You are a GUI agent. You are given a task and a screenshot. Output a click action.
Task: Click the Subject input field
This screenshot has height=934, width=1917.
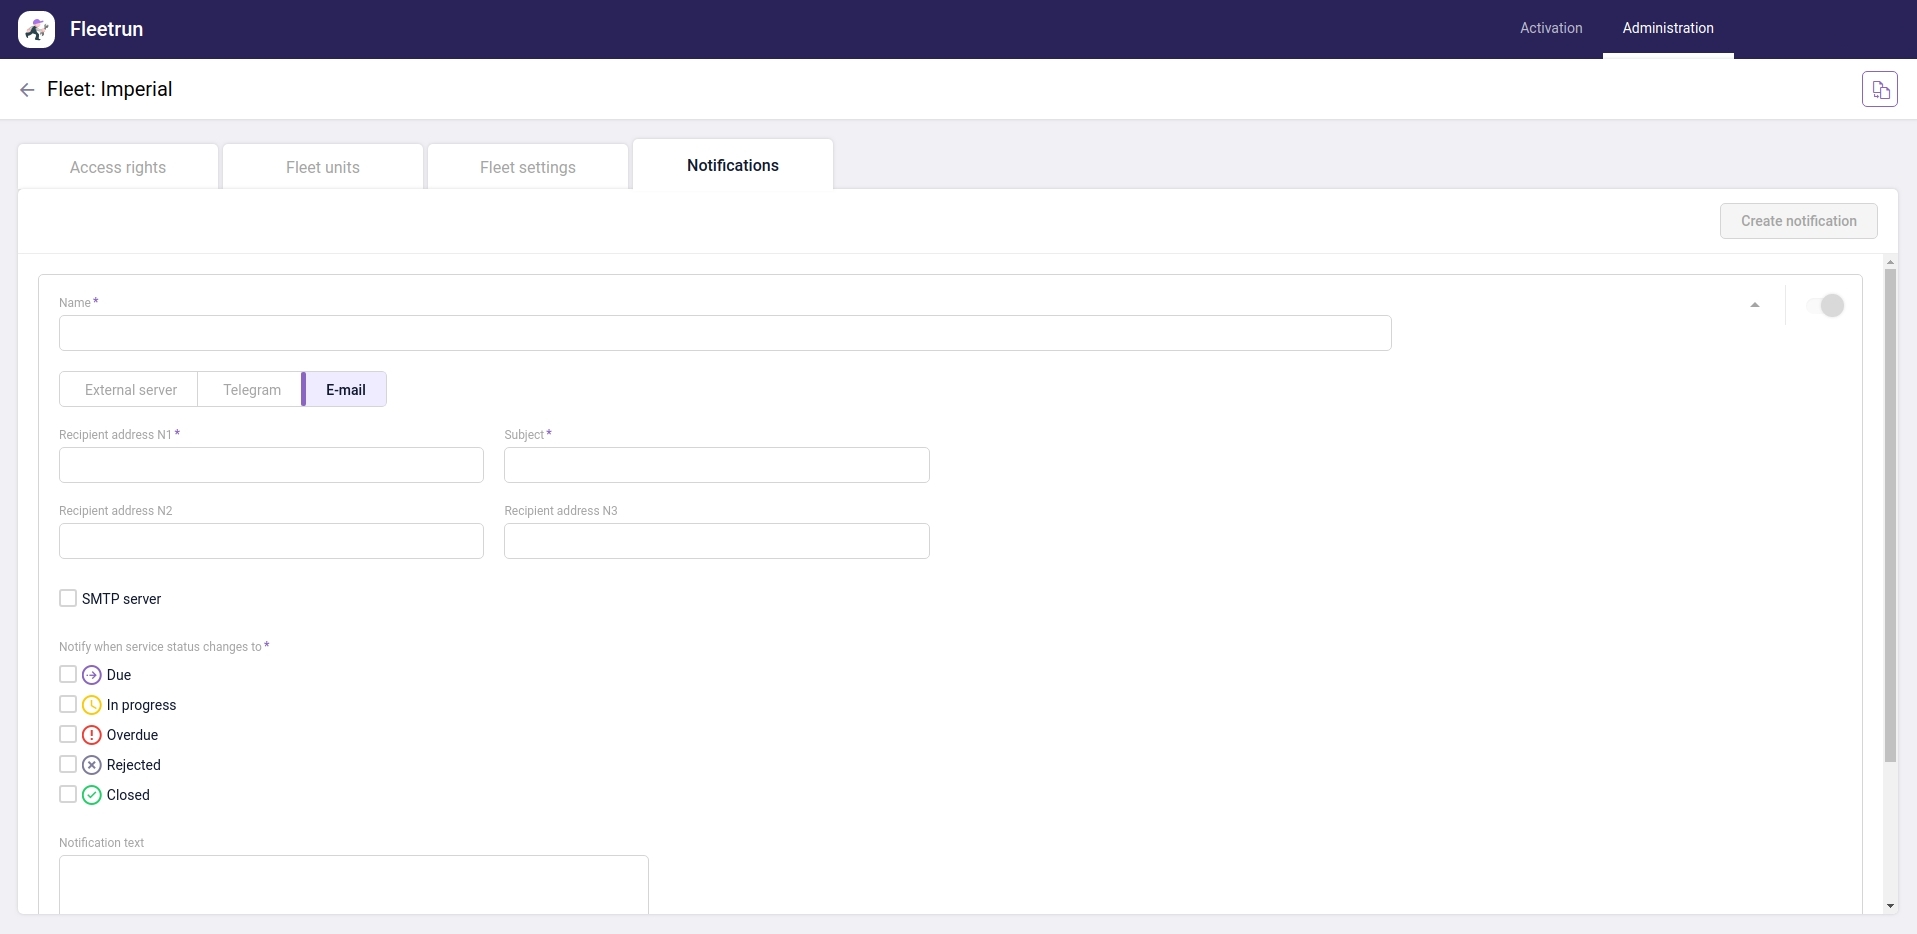(x=716, y=465)
